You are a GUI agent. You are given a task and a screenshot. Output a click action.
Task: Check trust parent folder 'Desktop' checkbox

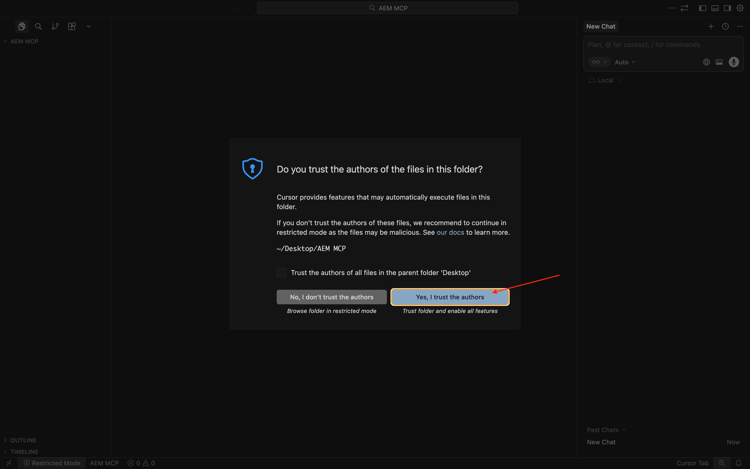(x=281, y=273)
